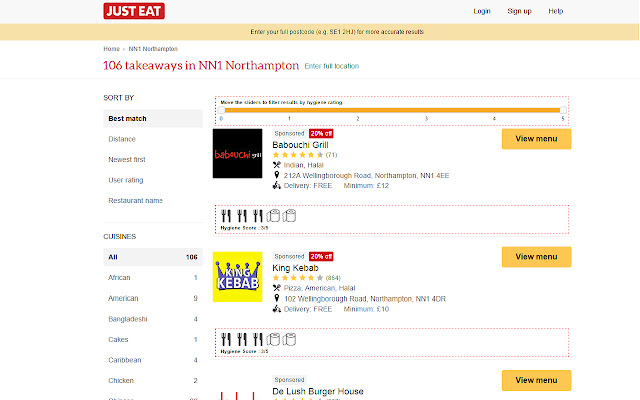
Task: Open the Babouchi Grill restaurant name
Action: pos(300,145)
